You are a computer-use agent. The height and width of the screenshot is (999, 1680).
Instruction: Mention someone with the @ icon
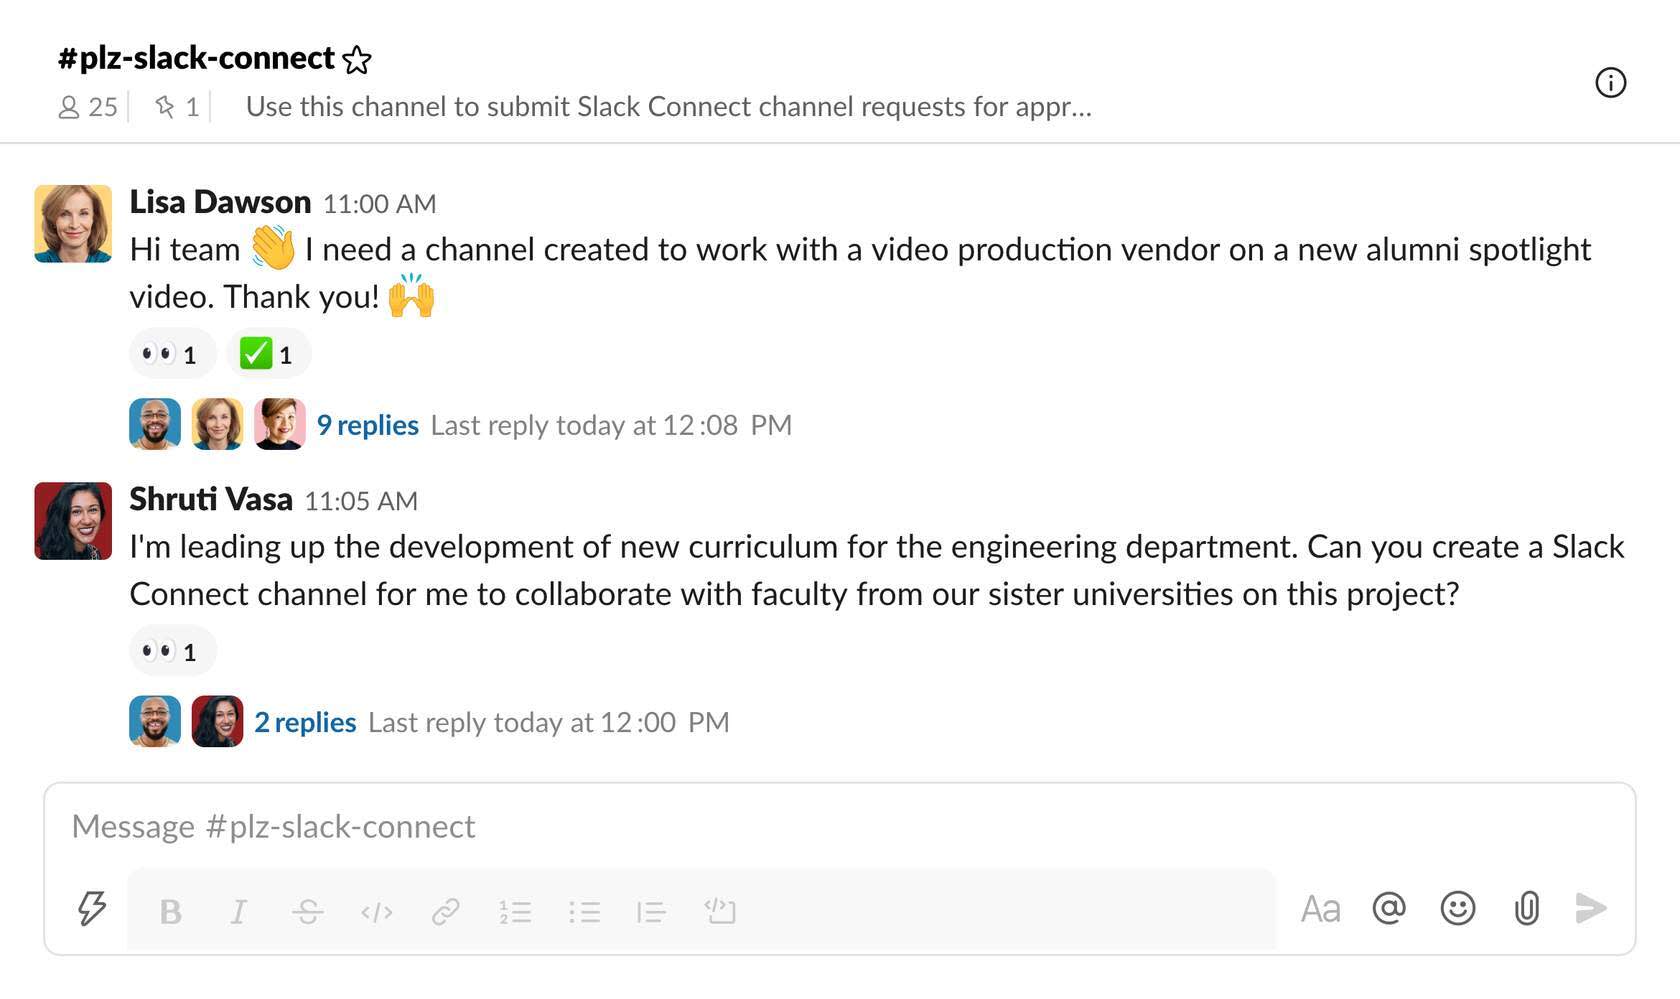tap(1389, 908)
